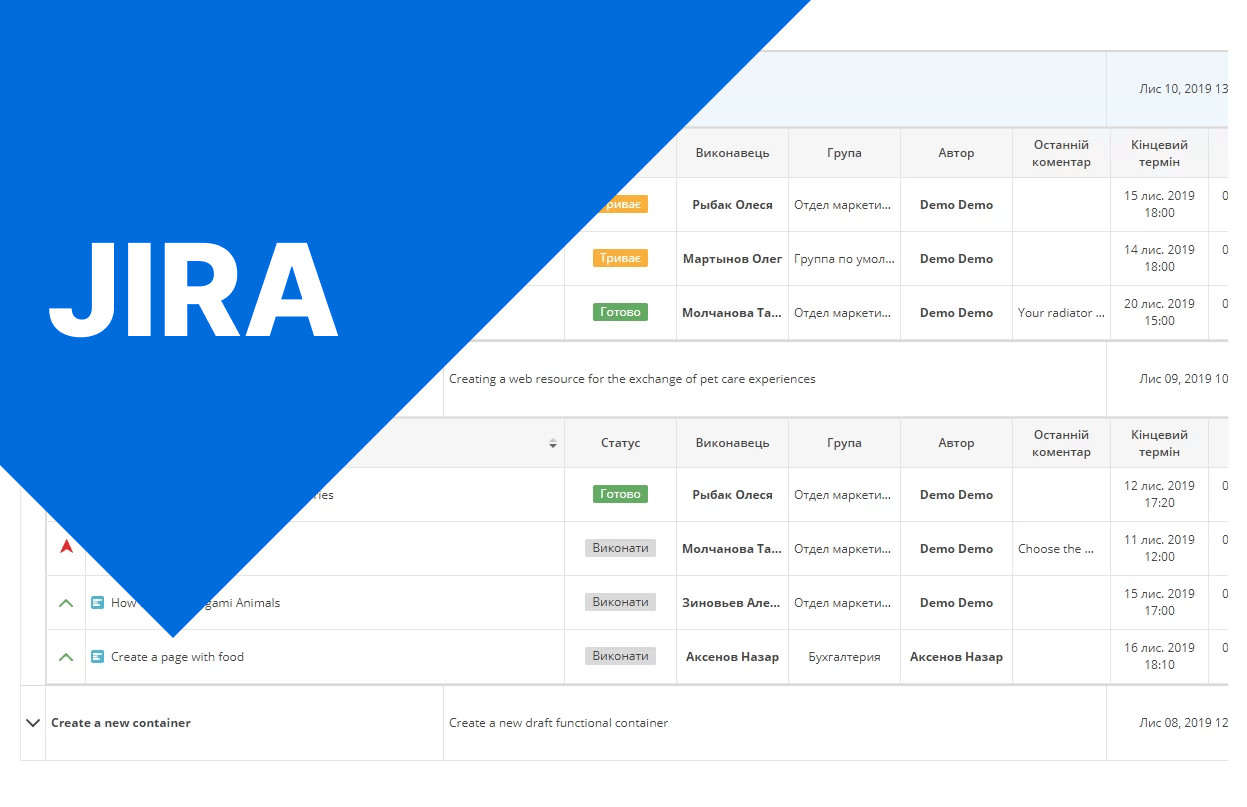
Task: Click Аксенов Назар in the Автор column
Action: (x=956, y=657)
